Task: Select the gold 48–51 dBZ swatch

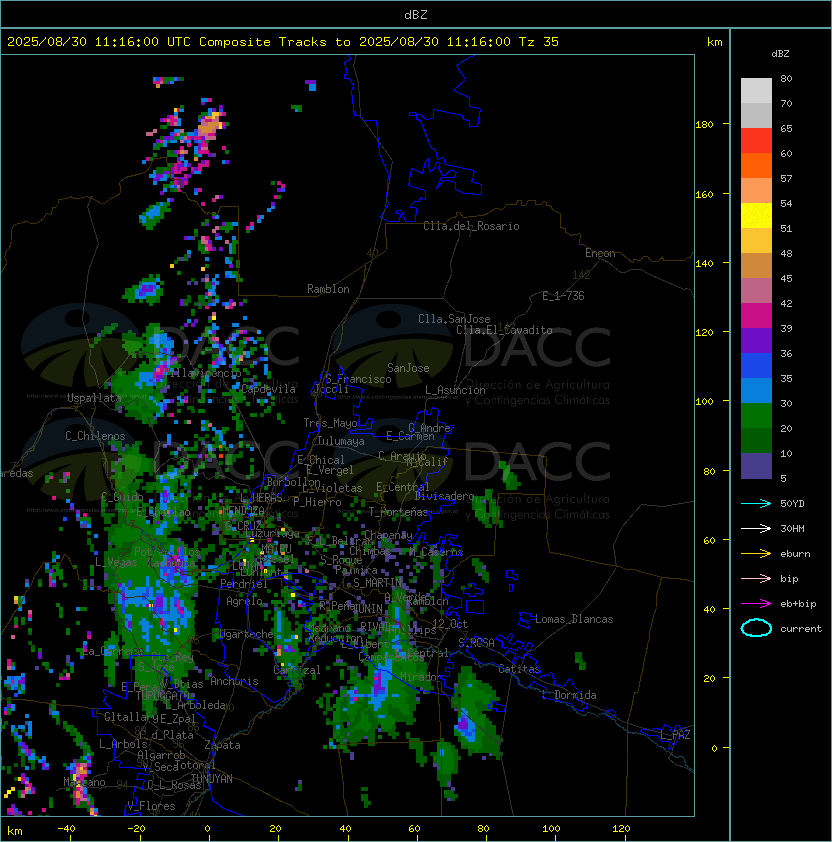Action: click(756, 241)
